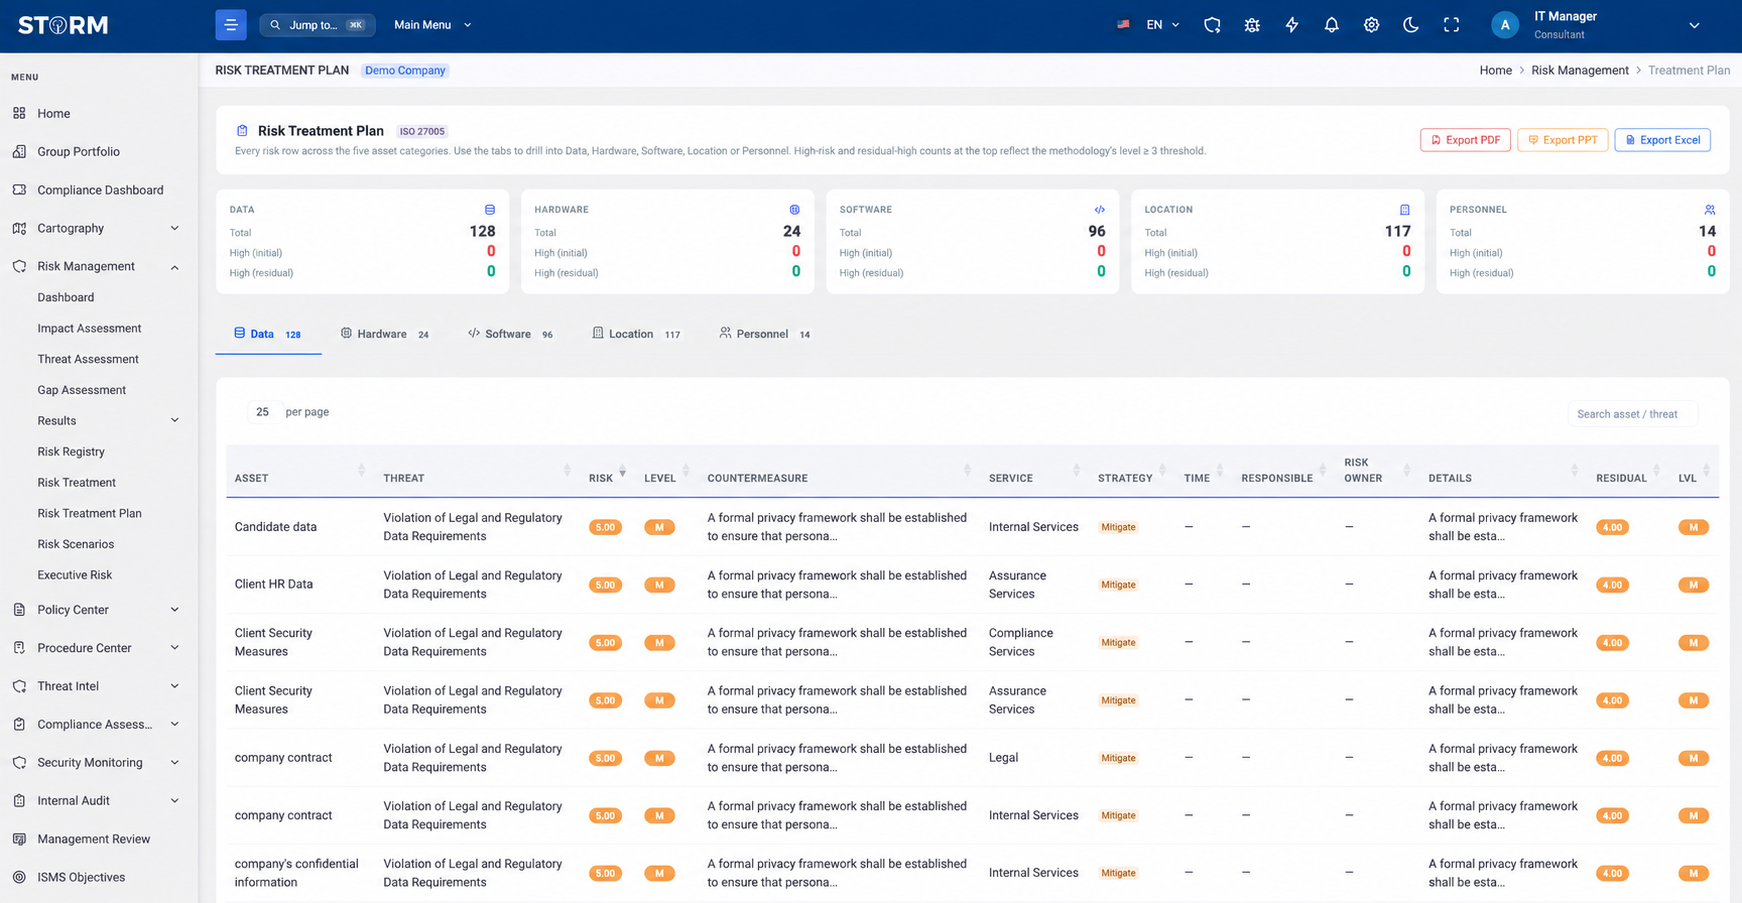Screen dimensions: 1742x903
Task: Toggle the sidebar hamburger menu button
Action: pos(231,25)
